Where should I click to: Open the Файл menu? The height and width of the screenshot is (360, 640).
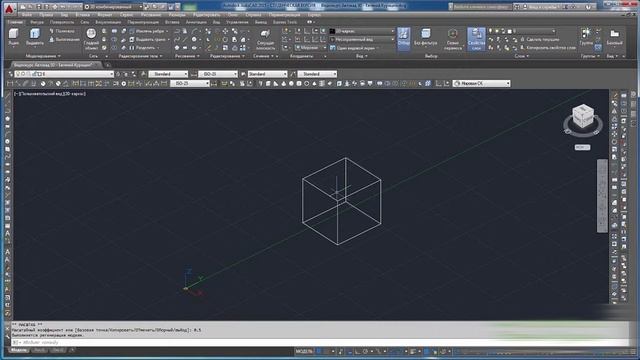click(27, 15)
